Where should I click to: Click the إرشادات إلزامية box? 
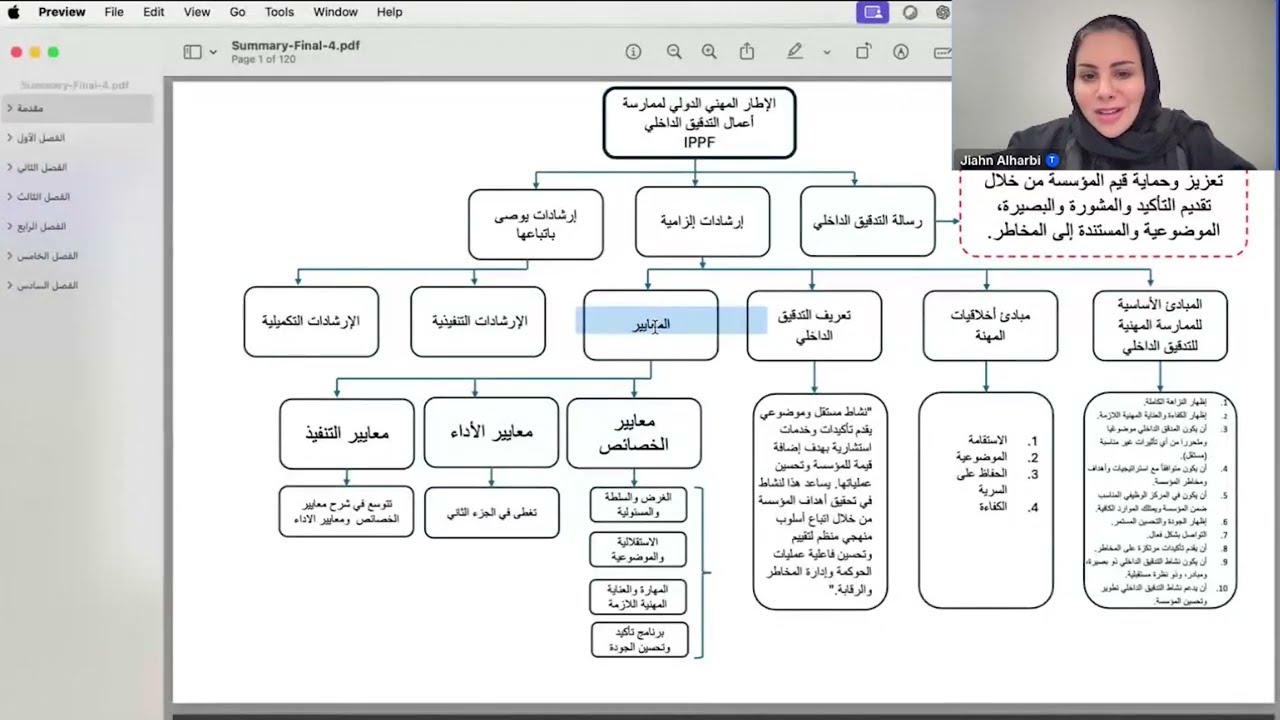(702, 221)
